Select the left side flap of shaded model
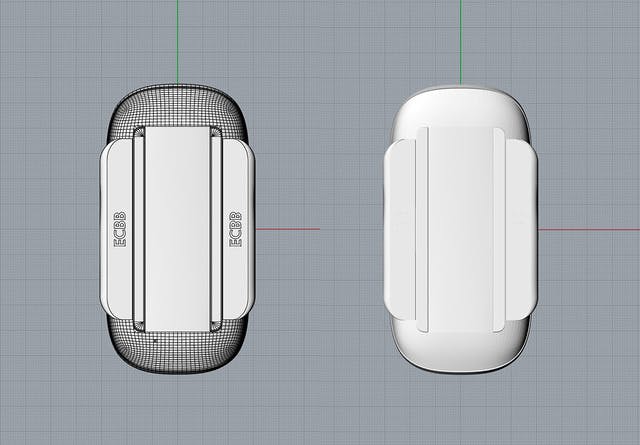The image size is (640, 445). [x=400, y=230]
